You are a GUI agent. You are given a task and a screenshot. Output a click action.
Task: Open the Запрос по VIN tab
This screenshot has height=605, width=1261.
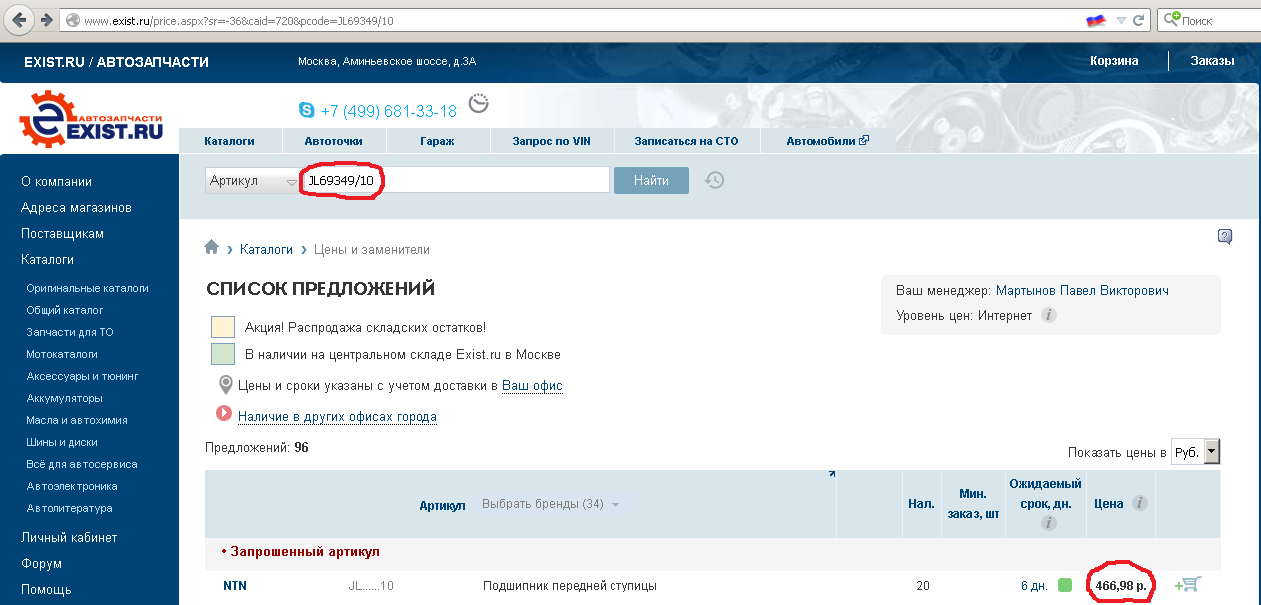pos(551,141)
